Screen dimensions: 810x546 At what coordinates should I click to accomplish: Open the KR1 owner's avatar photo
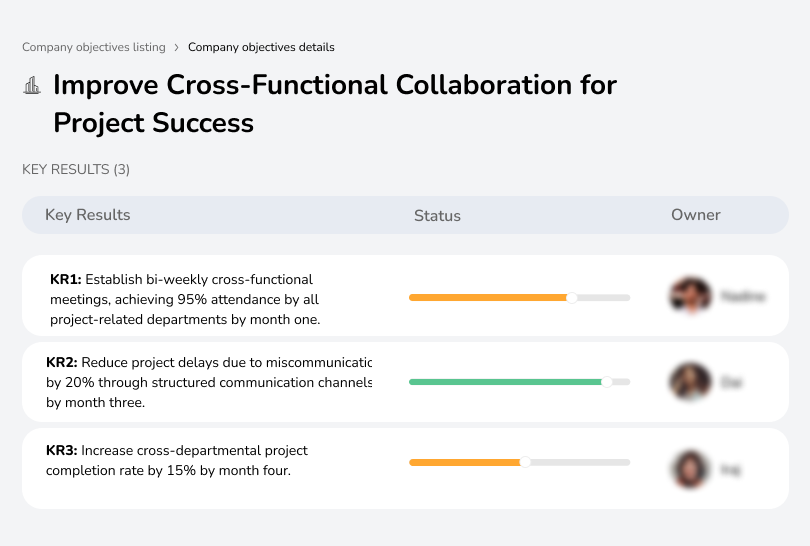(690, 296)
